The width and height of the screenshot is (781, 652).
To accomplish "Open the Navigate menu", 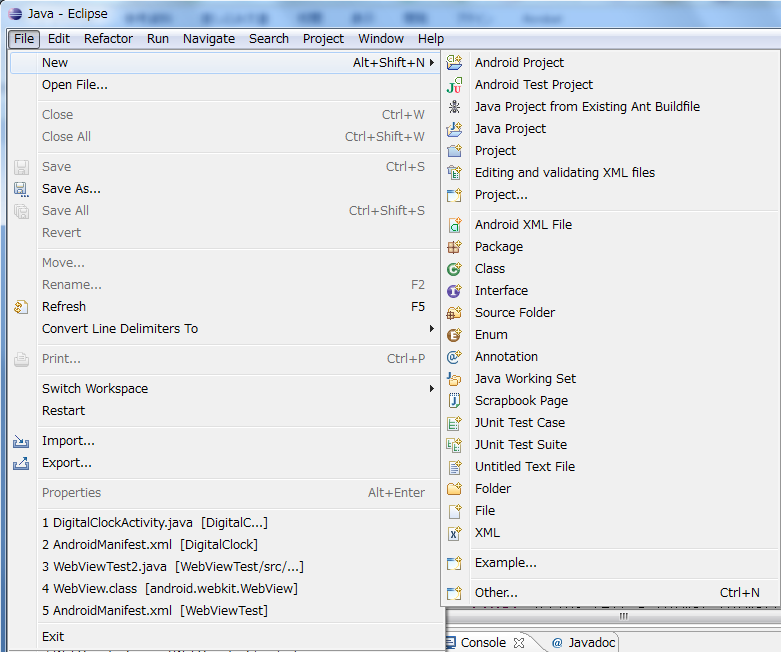I will [x=209, y=39].
